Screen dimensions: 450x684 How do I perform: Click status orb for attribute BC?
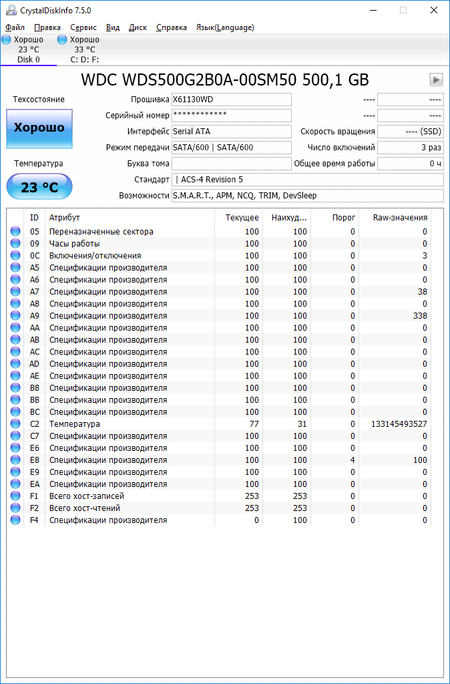[15, 412]
